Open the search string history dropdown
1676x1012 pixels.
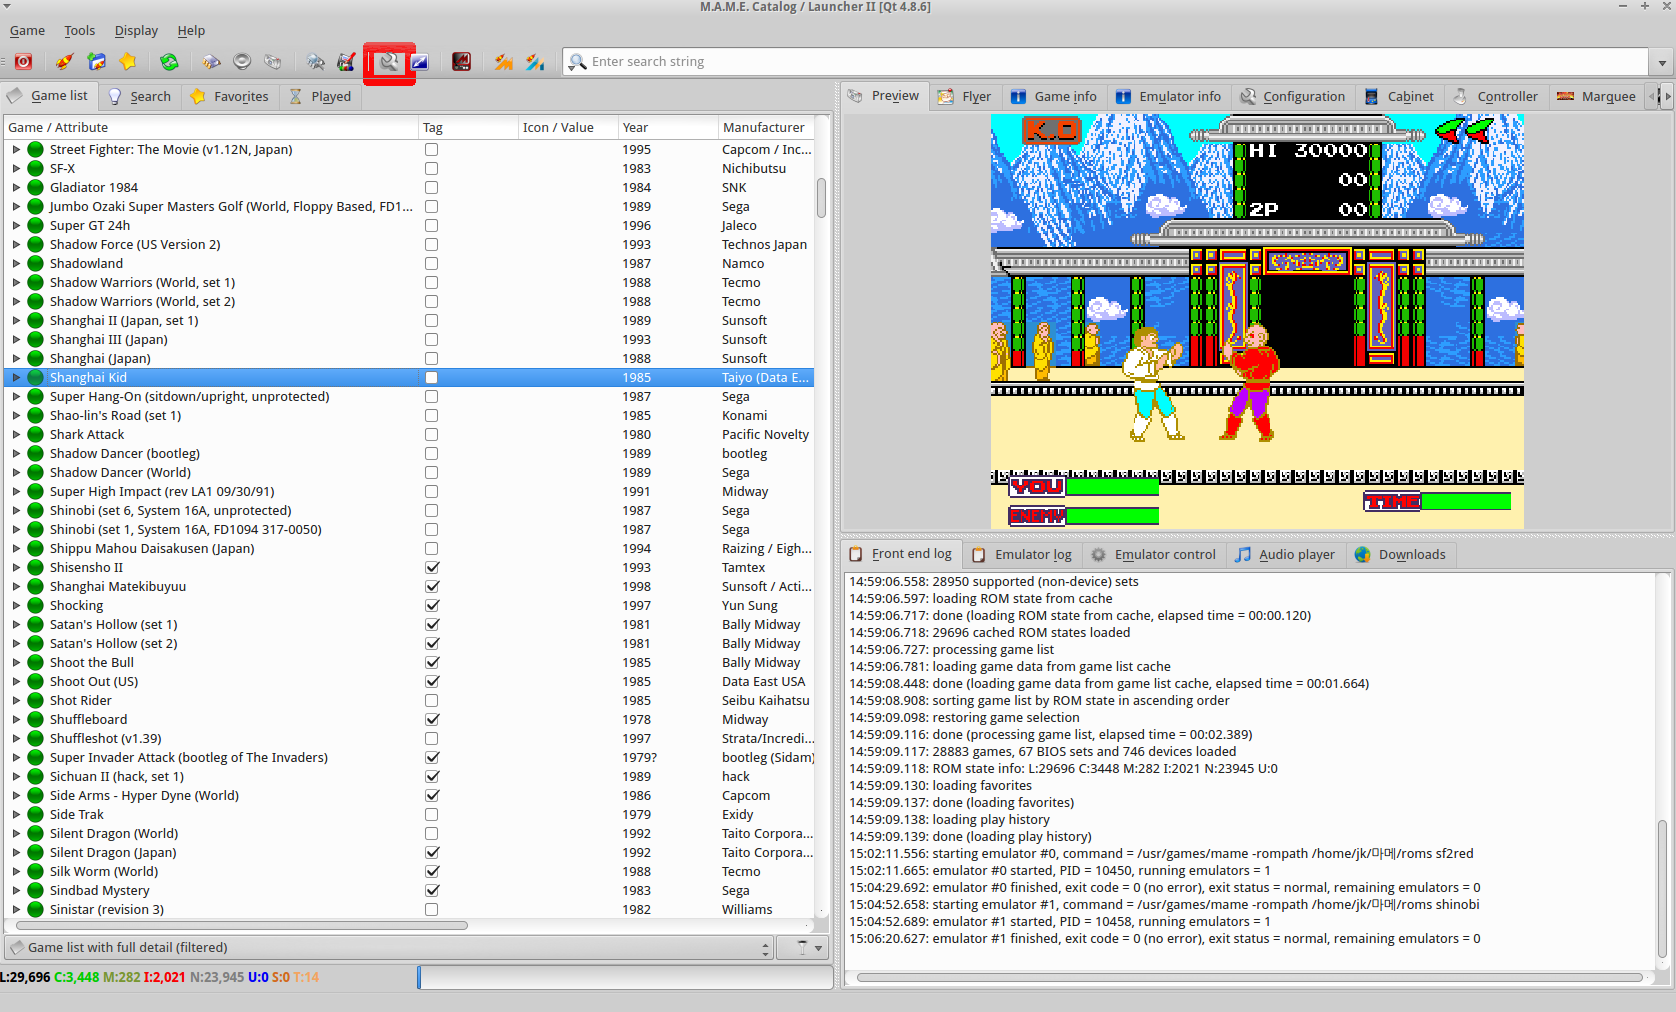coord(1662,62)
